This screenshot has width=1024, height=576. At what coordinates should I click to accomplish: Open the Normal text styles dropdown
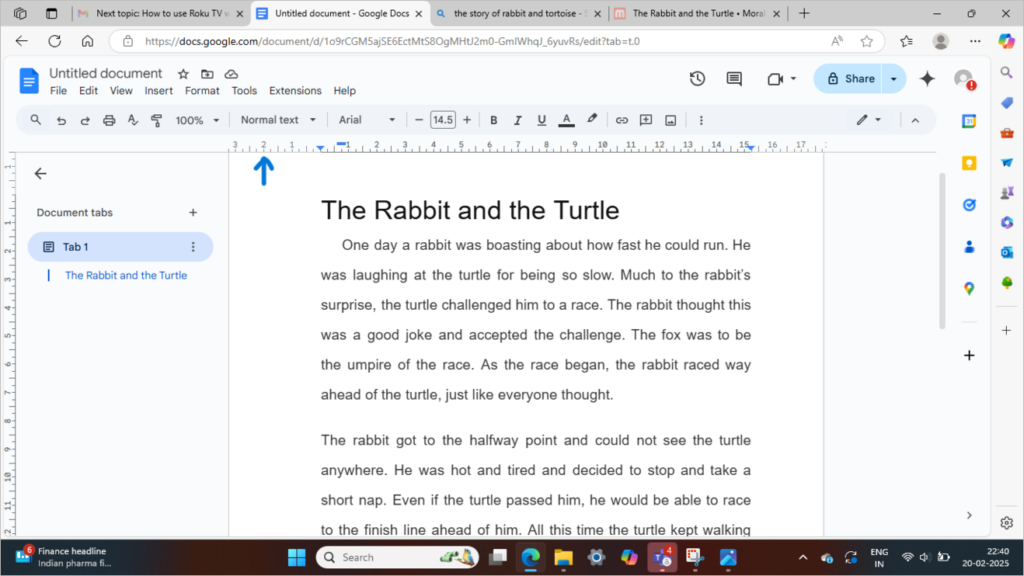(277, 119)
